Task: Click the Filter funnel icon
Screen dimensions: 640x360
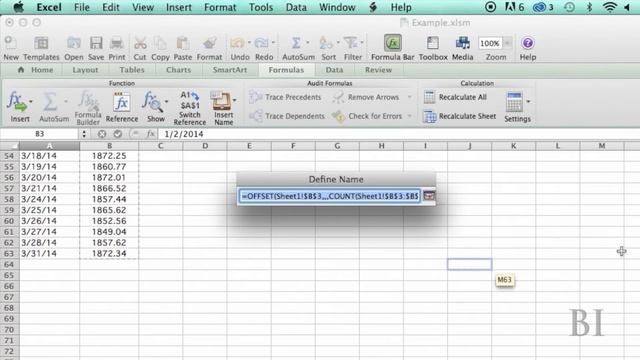Action: pyautogui.click(x=350, y=43)
